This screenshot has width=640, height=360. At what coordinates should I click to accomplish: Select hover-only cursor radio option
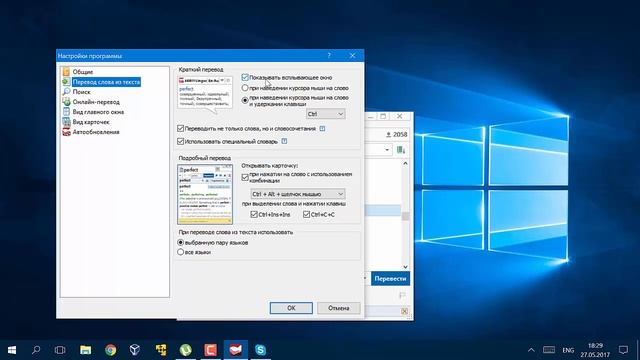(245, 88)
